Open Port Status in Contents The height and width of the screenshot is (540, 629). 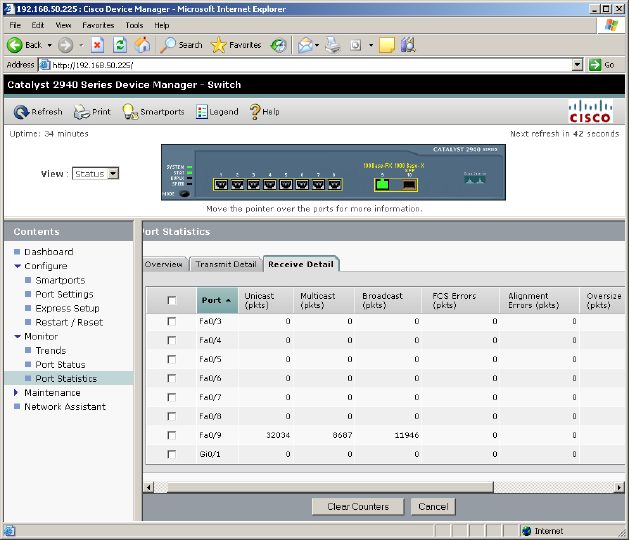tap(60, 365)
